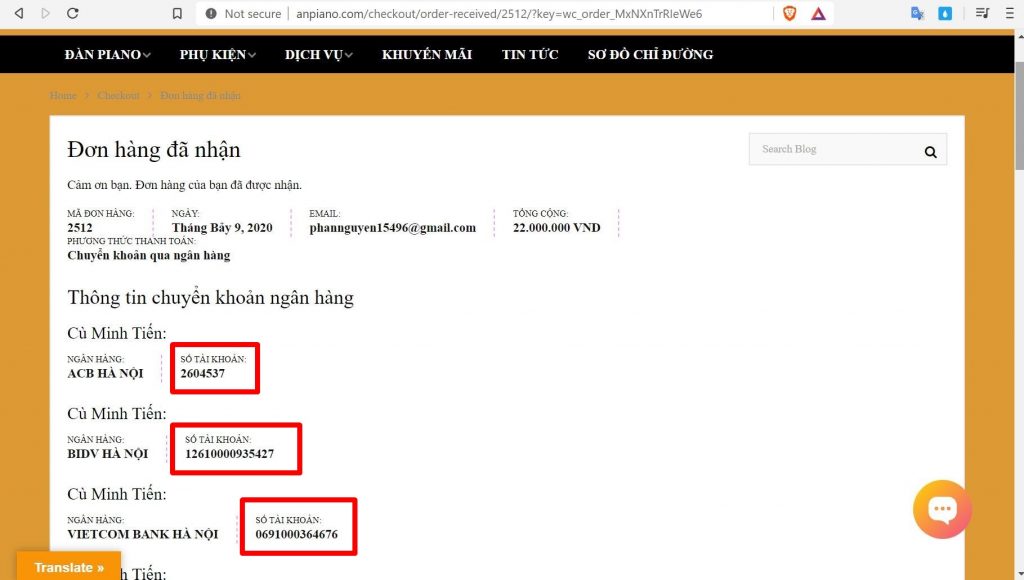The width and height of the screenshot is (1024, 580).
Task: Click inside the Search Blog field
Action: (830, 150)
